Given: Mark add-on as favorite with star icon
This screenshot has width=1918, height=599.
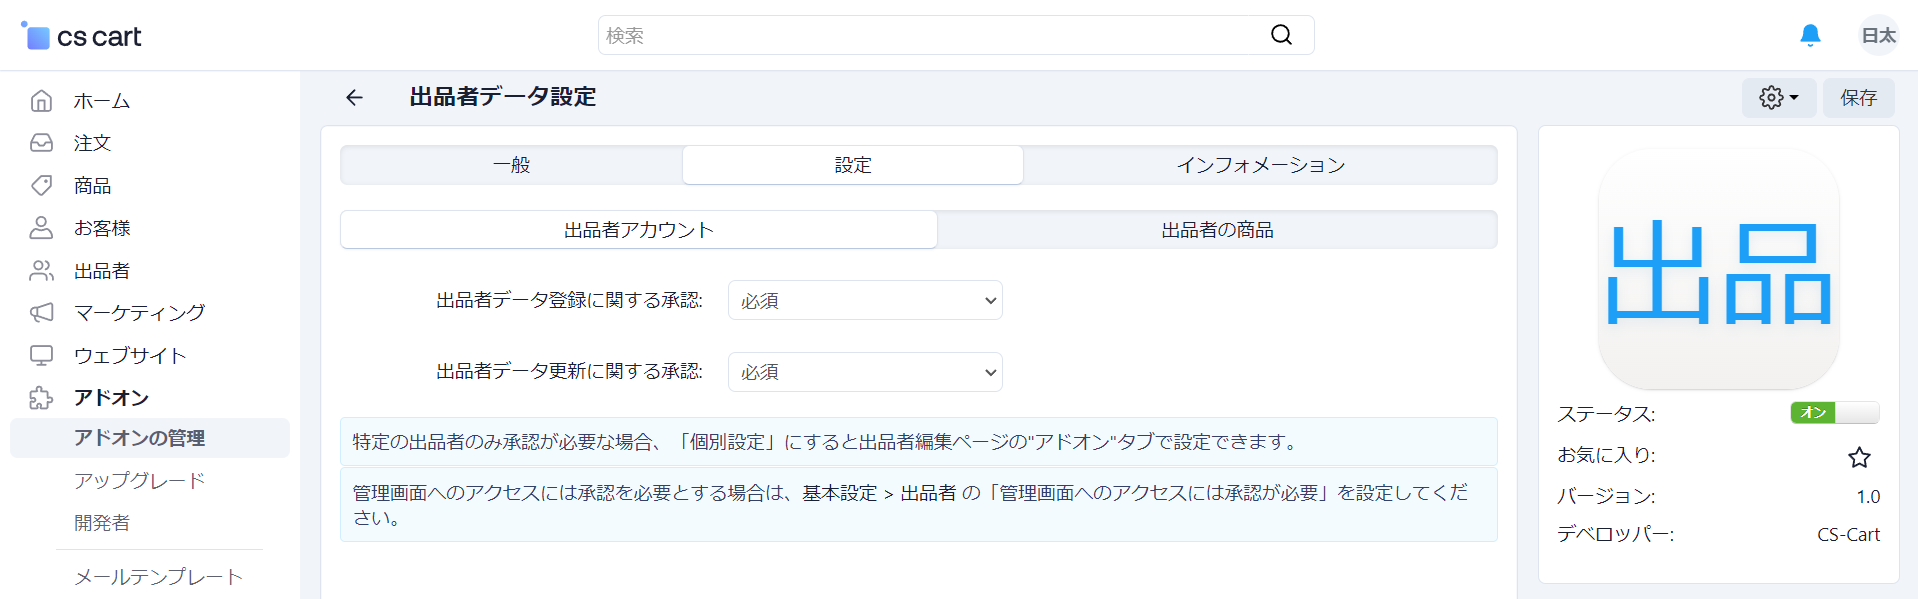Looking at the screenshot, I should point(1859,457).
